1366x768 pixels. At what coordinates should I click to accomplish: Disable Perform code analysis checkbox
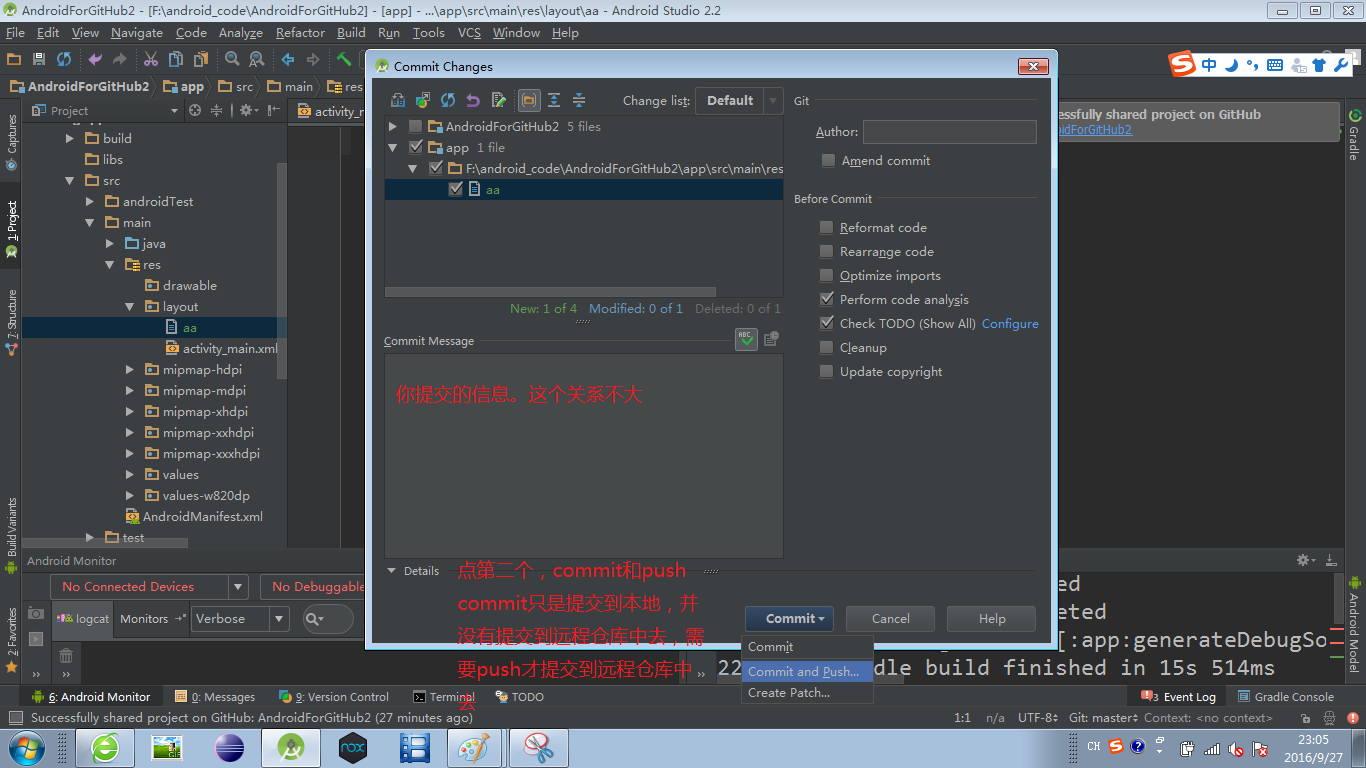pyautogui.click(x=826, y=299)
